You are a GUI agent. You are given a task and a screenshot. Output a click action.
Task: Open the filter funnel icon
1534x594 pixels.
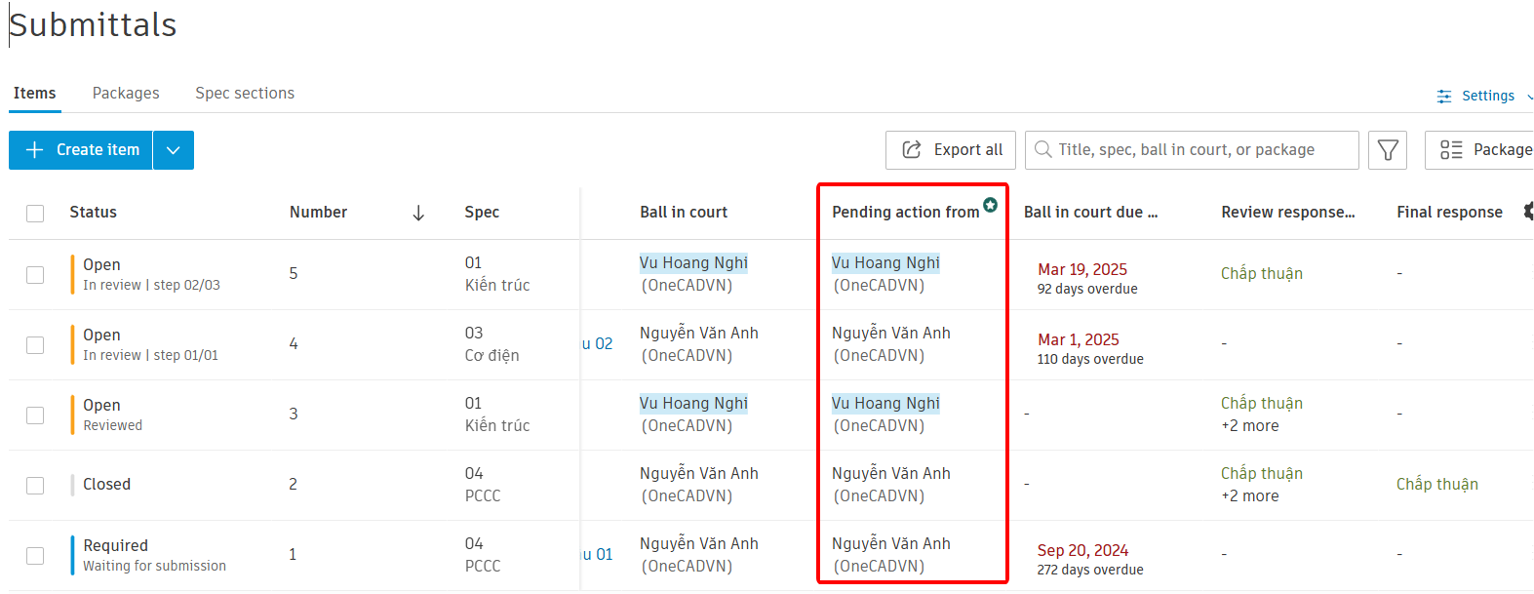coord(1388,150)
